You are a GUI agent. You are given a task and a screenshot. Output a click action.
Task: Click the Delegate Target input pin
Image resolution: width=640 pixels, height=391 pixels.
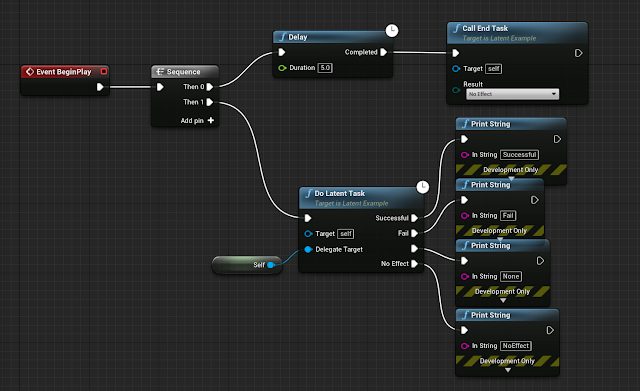pyautogui.click(x=309, y=249)
